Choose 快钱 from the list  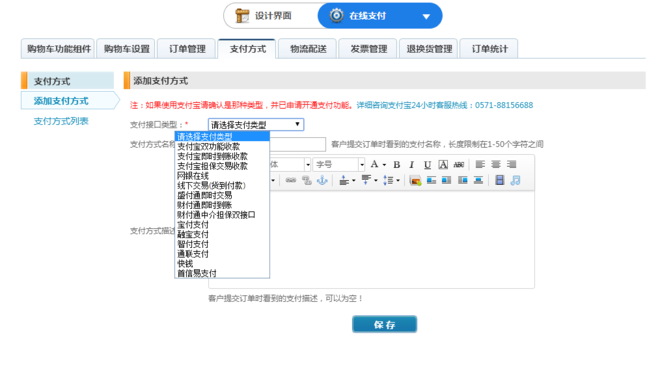point(222,264)
